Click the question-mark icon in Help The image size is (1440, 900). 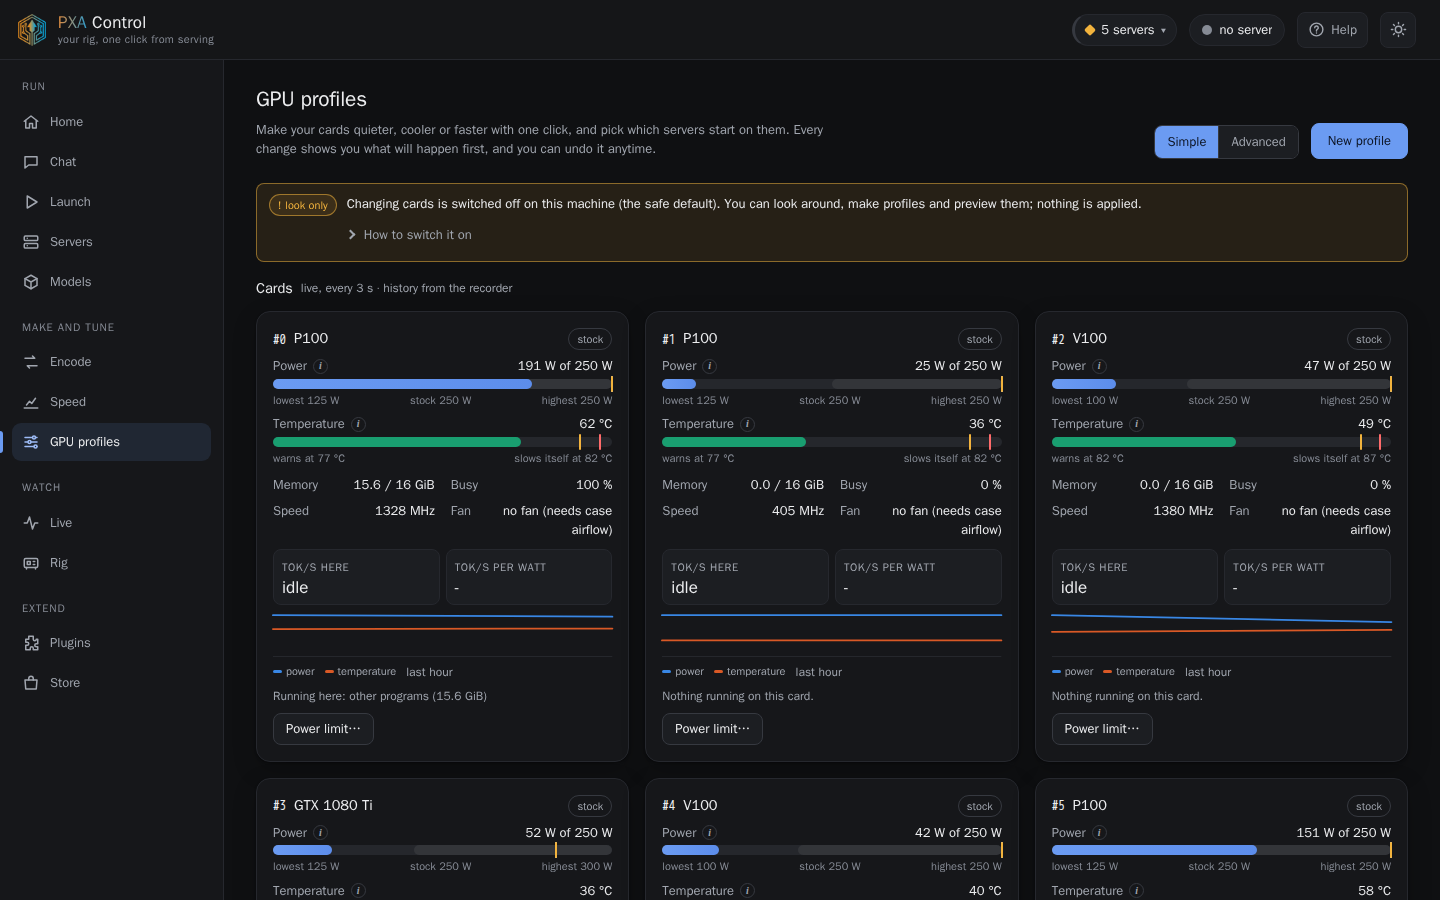coord(1317,30)
